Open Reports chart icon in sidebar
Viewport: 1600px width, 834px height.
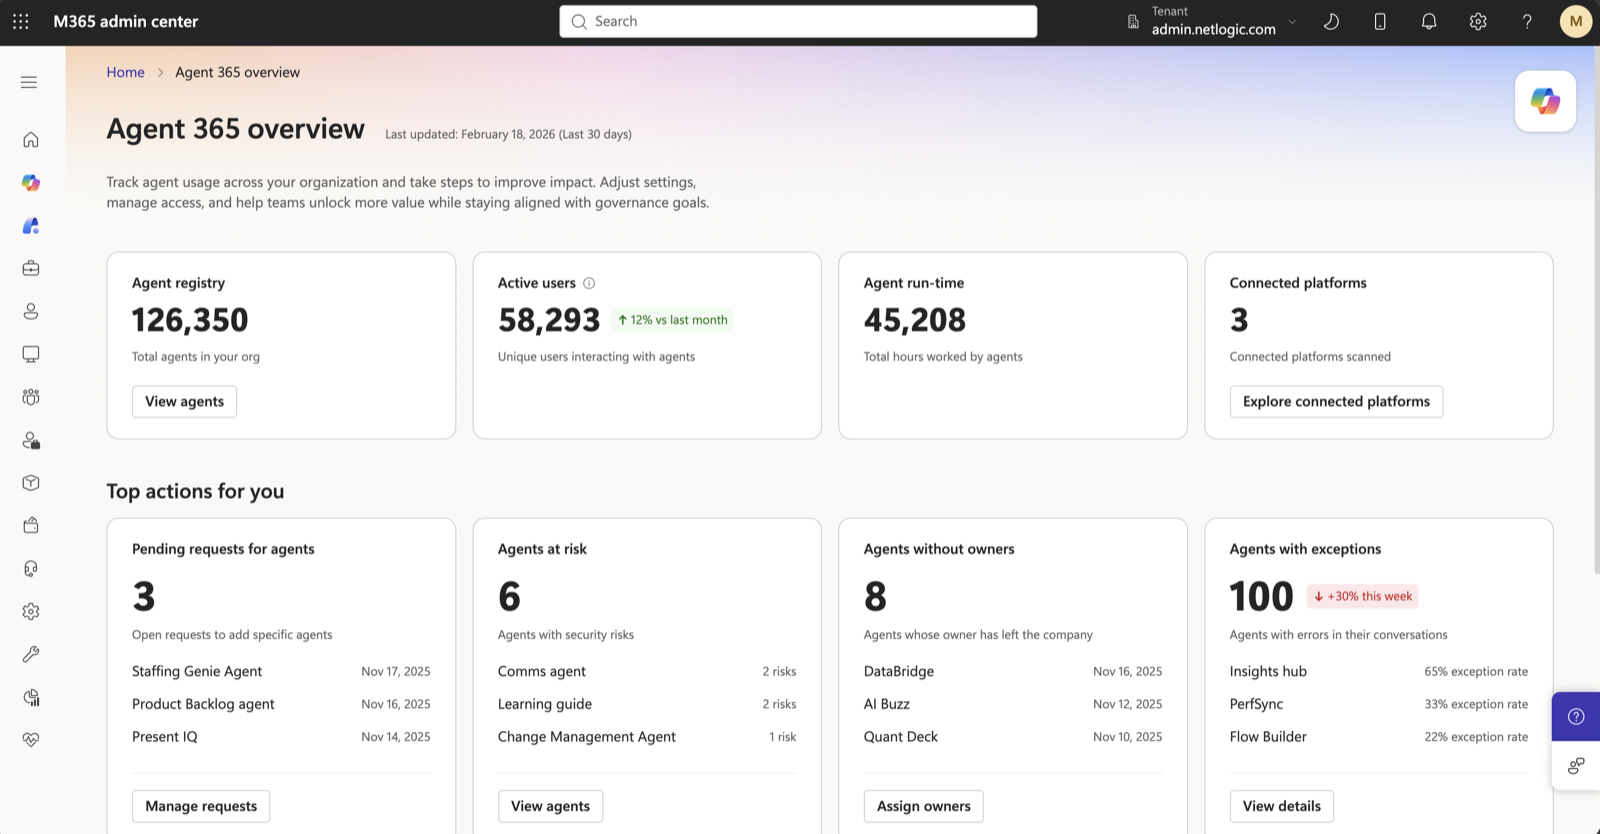click(x=31, y=697)
